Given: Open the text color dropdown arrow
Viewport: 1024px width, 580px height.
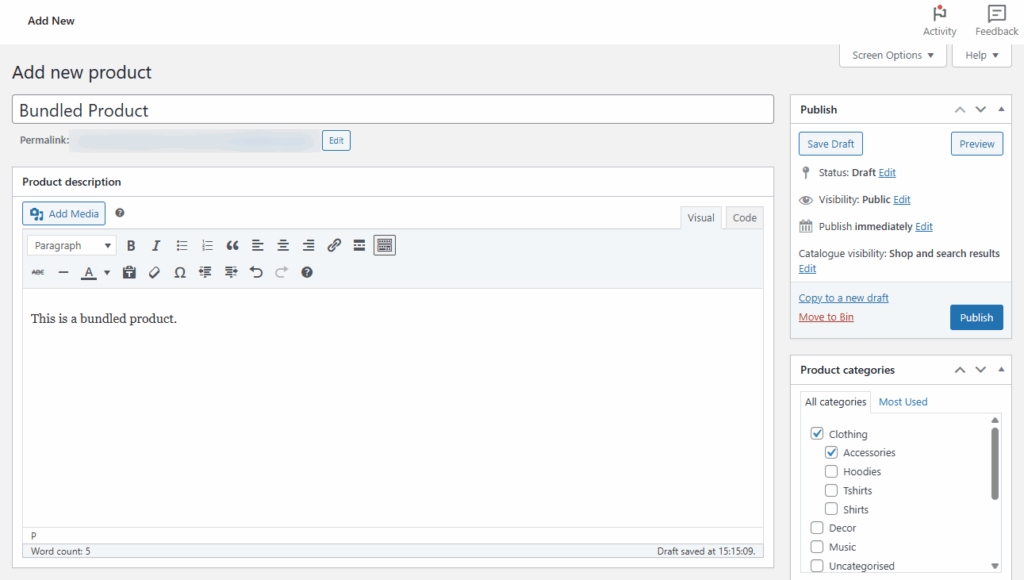Looking at the screenshot, I should pos(107,272).
